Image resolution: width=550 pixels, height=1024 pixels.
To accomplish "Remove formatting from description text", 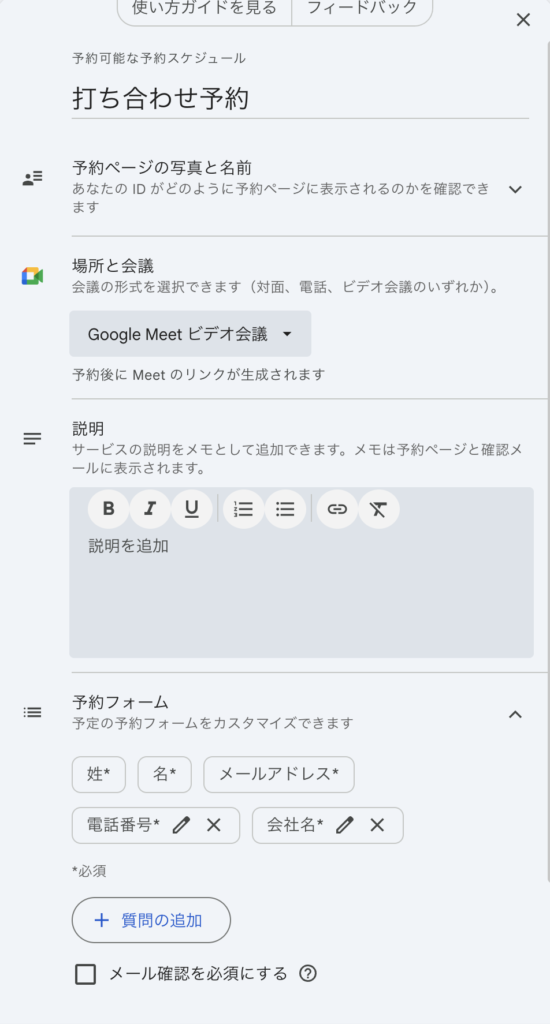I will (x=378, y=509).
